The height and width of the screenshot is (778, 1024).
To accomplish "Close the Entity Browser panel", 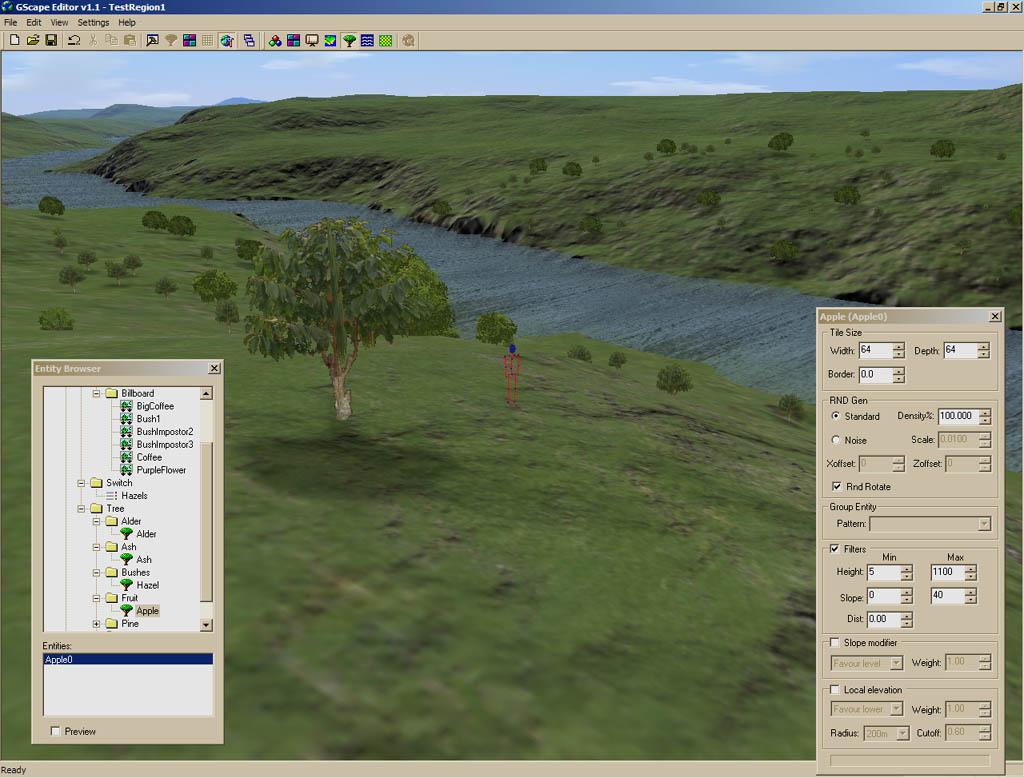I will click(x=214, y=368).
